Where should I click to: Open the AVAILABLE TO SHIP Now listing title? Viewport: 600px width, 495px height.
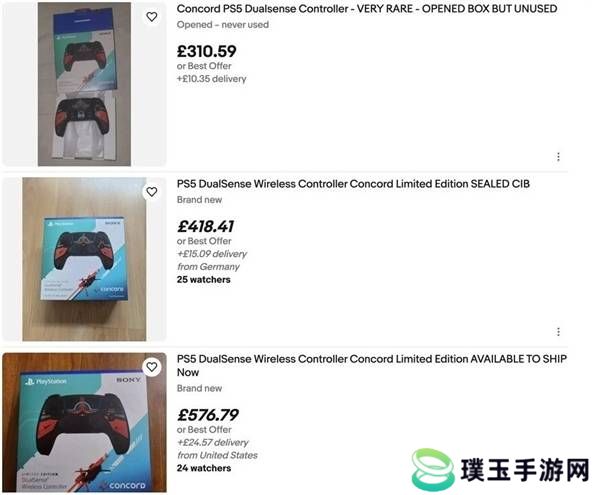[372, 365]
